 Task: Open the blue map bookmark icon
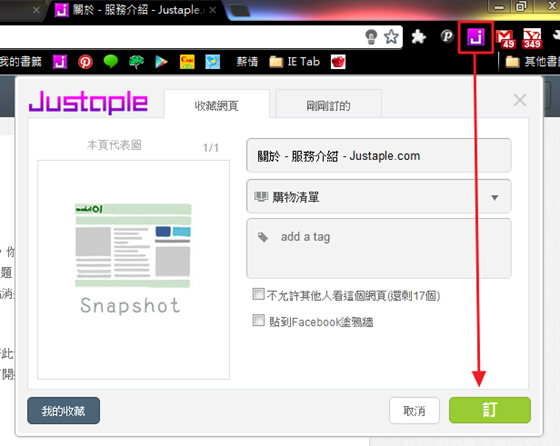212,62
